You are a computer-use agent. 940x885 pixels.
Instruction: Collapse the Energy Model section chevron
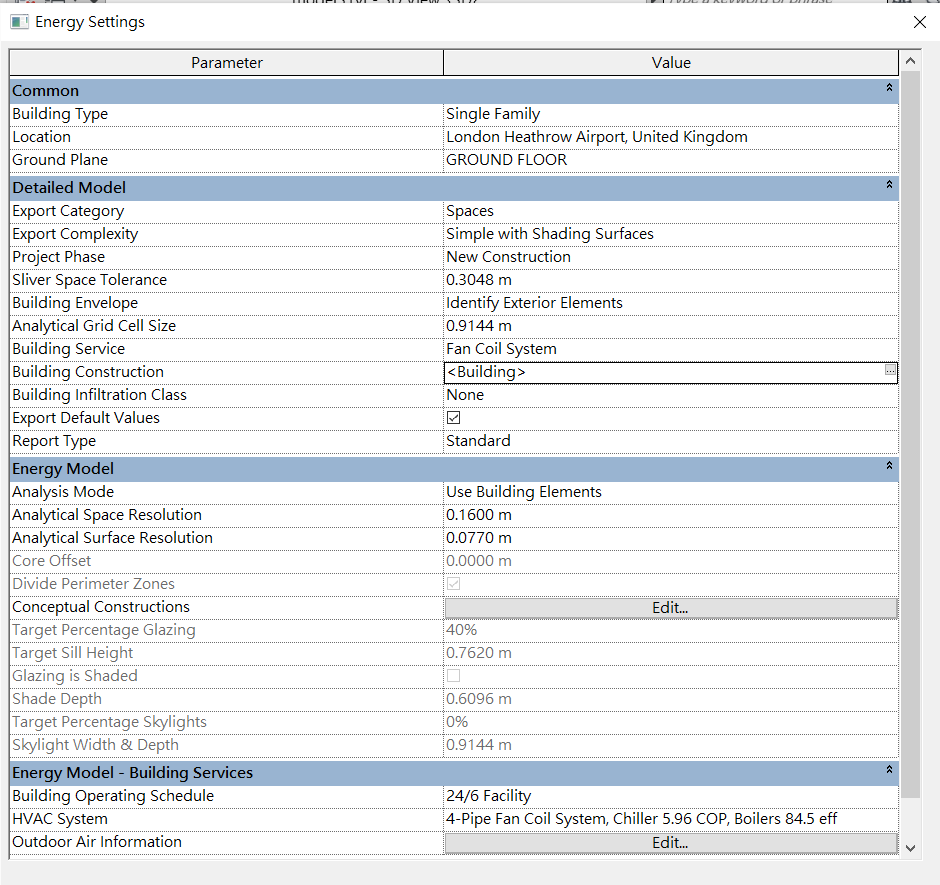pos(888,467)
